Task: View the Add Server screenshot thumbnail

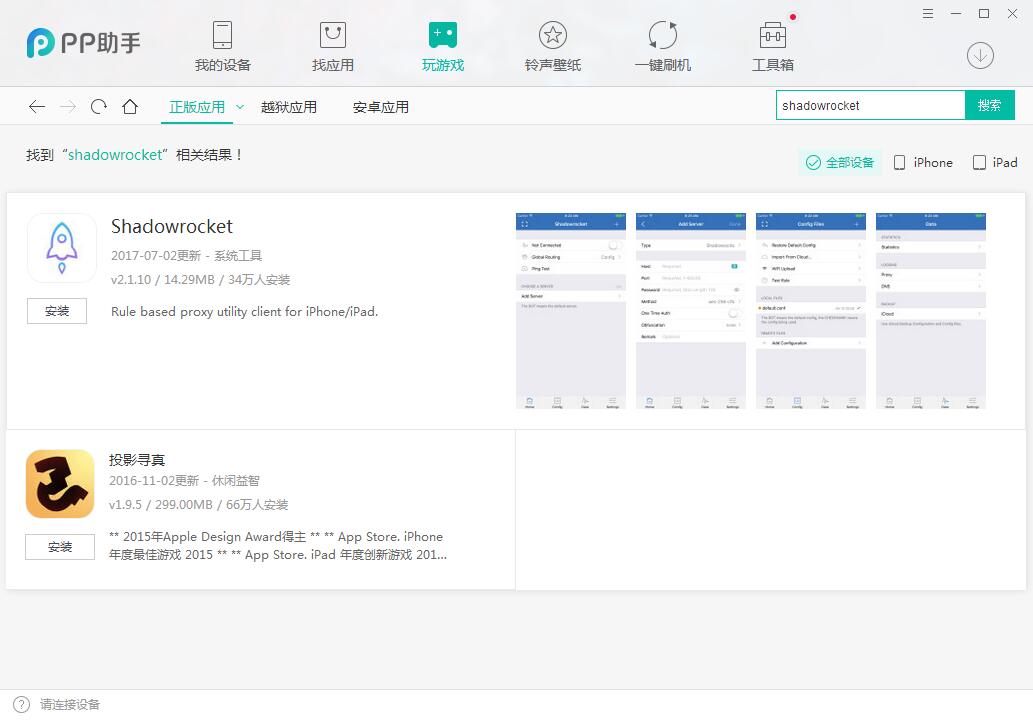Action: point(691,311)
